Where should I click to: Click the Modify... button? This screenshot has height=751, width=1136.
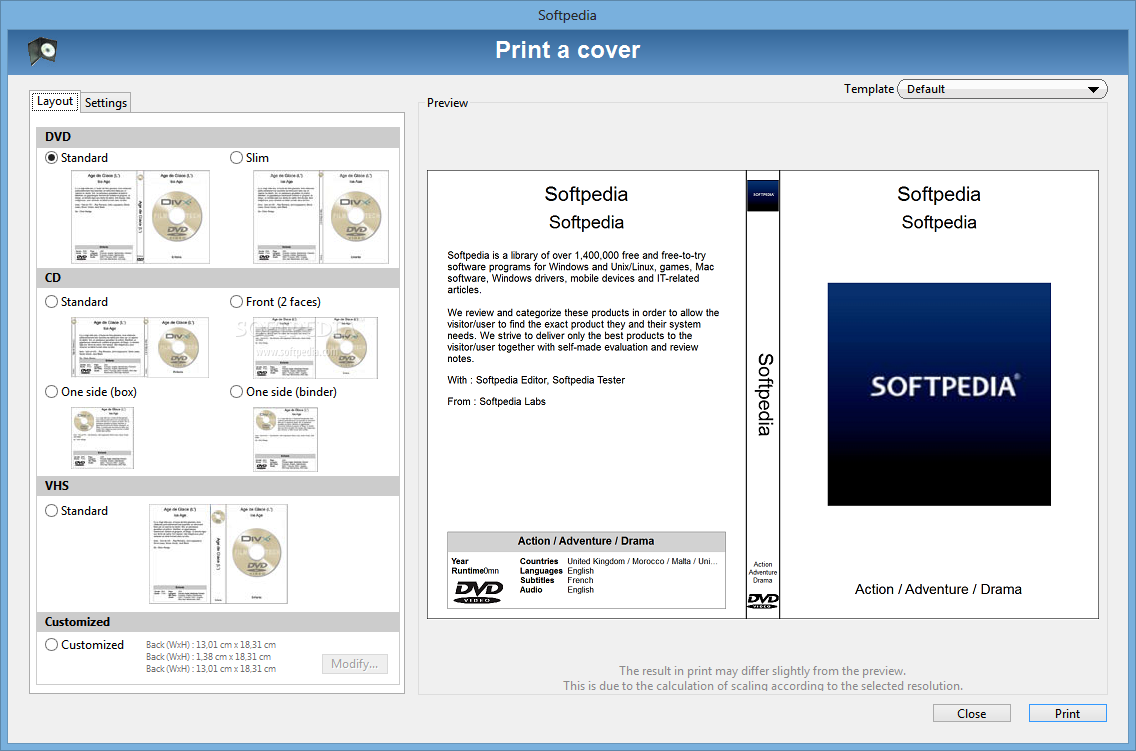pos(354,664)
